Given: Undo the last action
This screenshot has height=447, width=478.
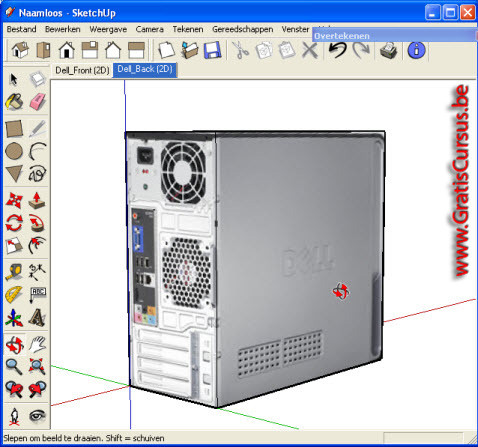Looking at the screenshot, I should [337, 50].
